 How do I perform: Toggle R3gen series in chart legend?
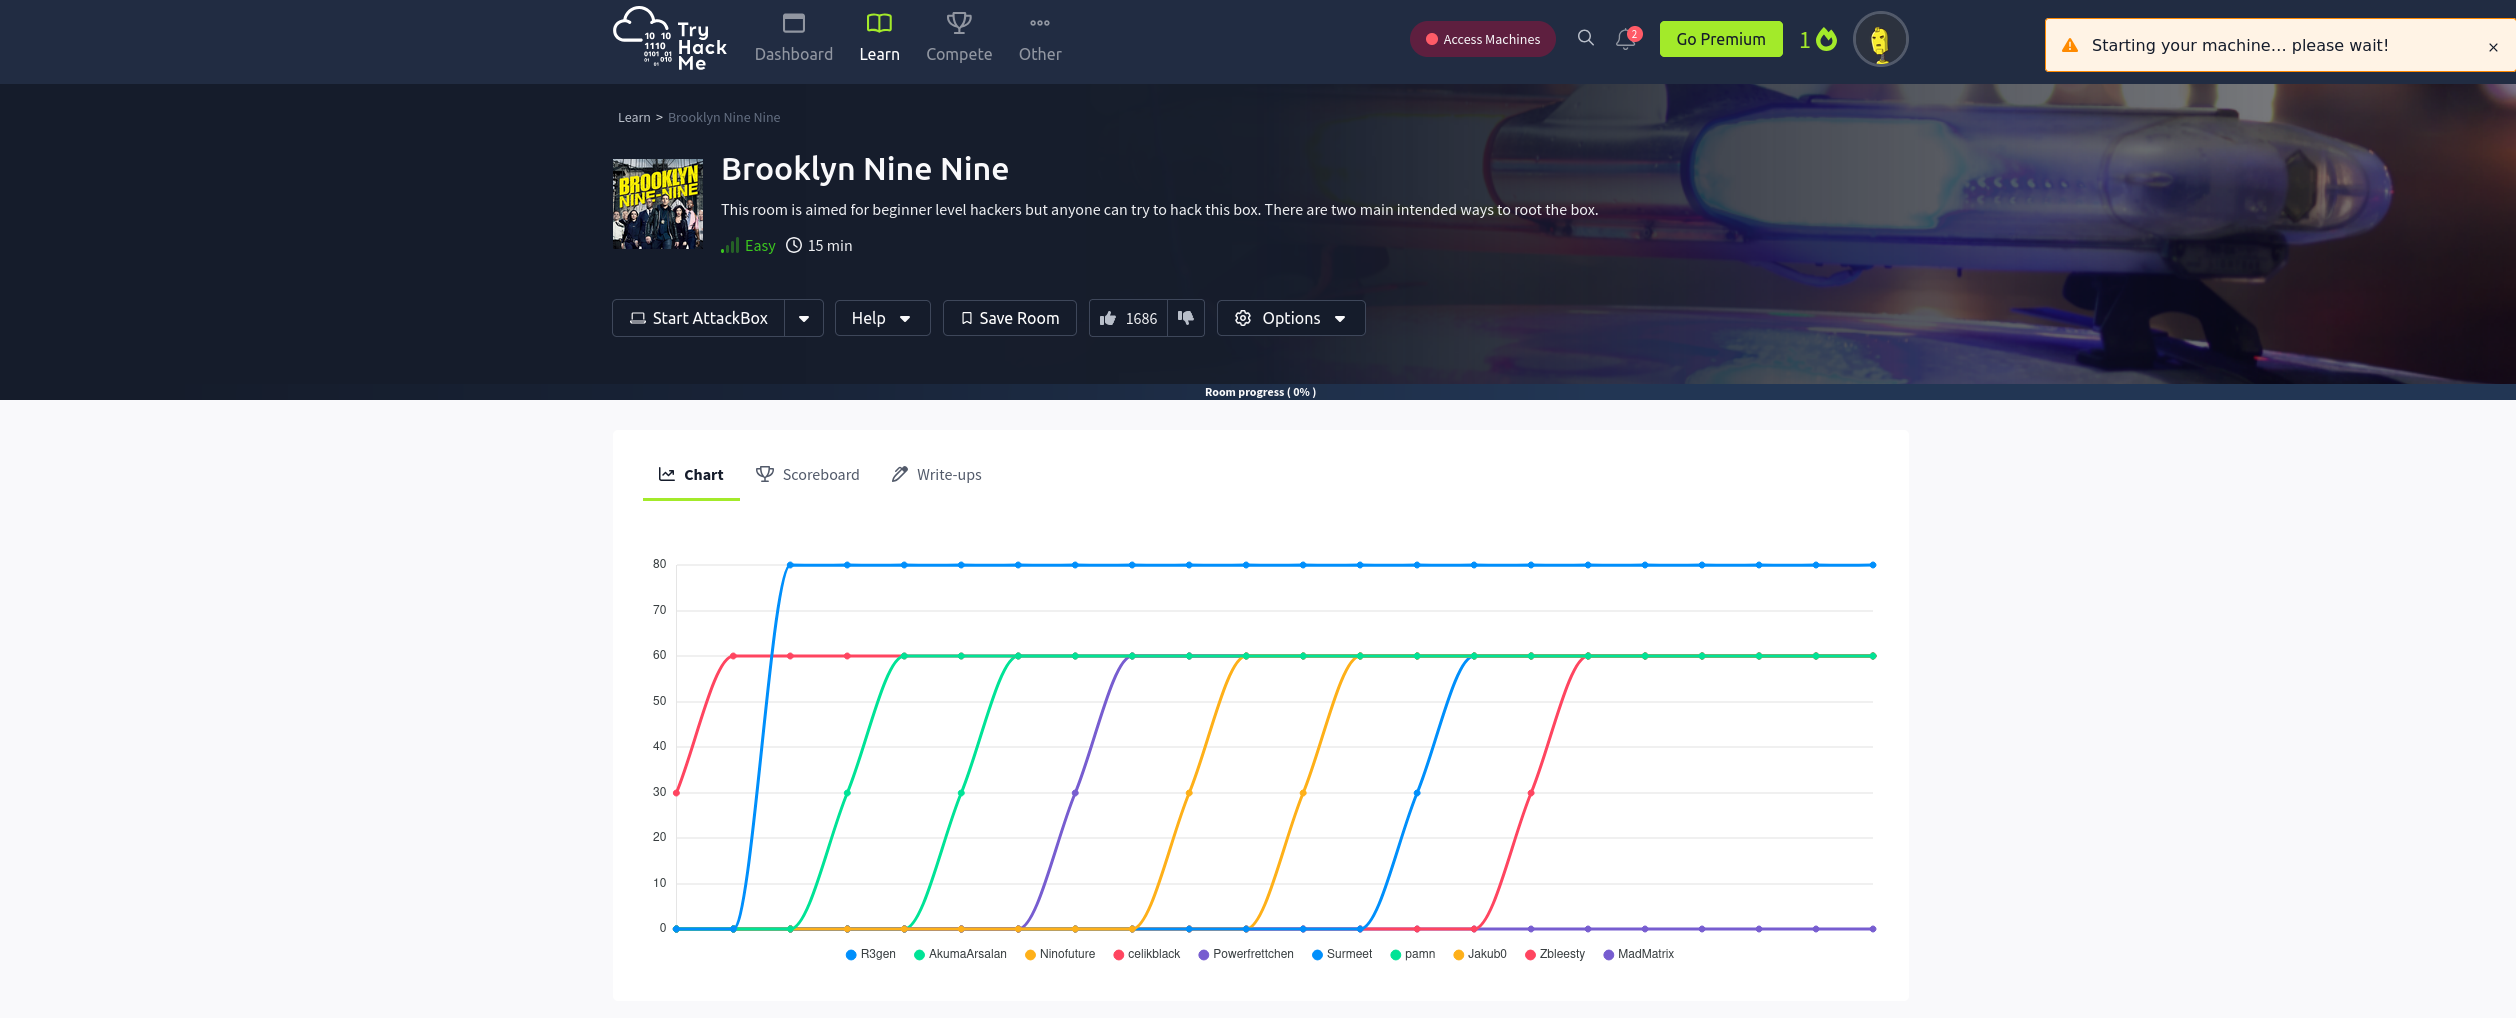(x=870, y=954)
